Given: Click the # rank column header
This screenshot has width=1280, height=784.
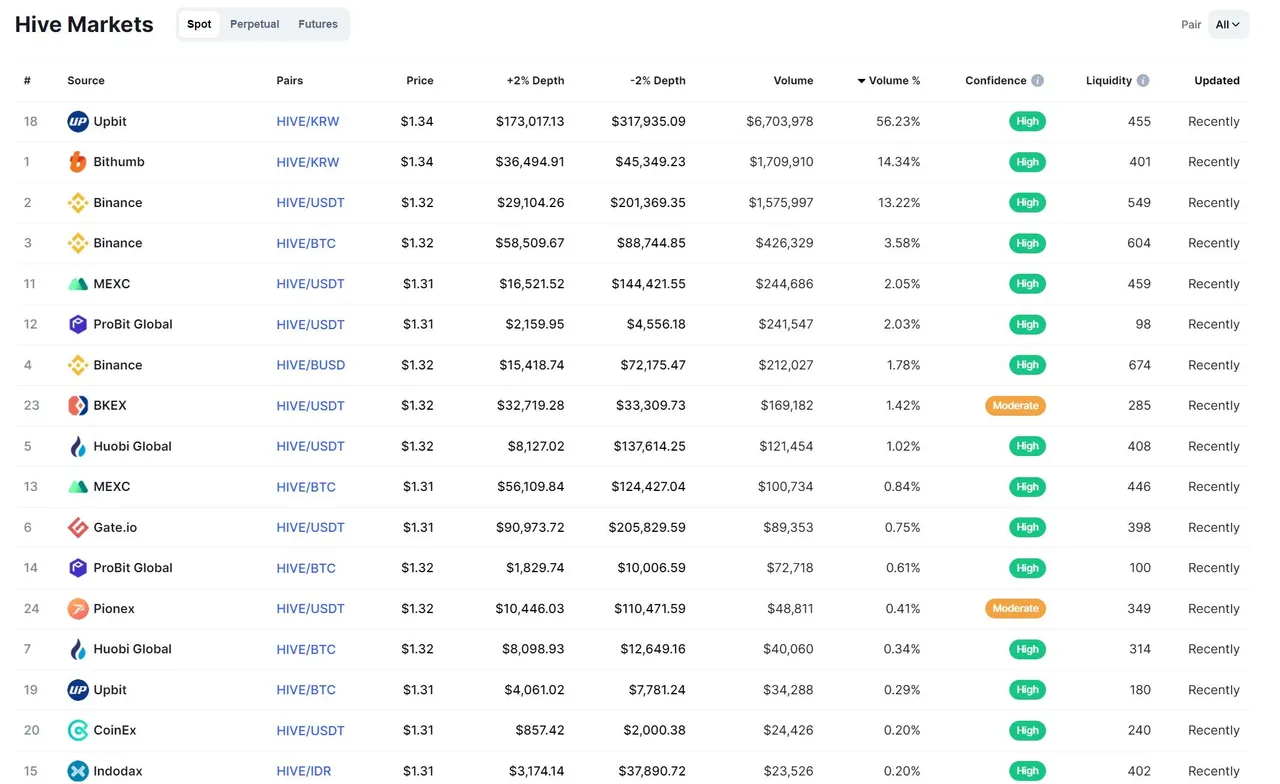Looking at the screenshot, I should (27, 80).
